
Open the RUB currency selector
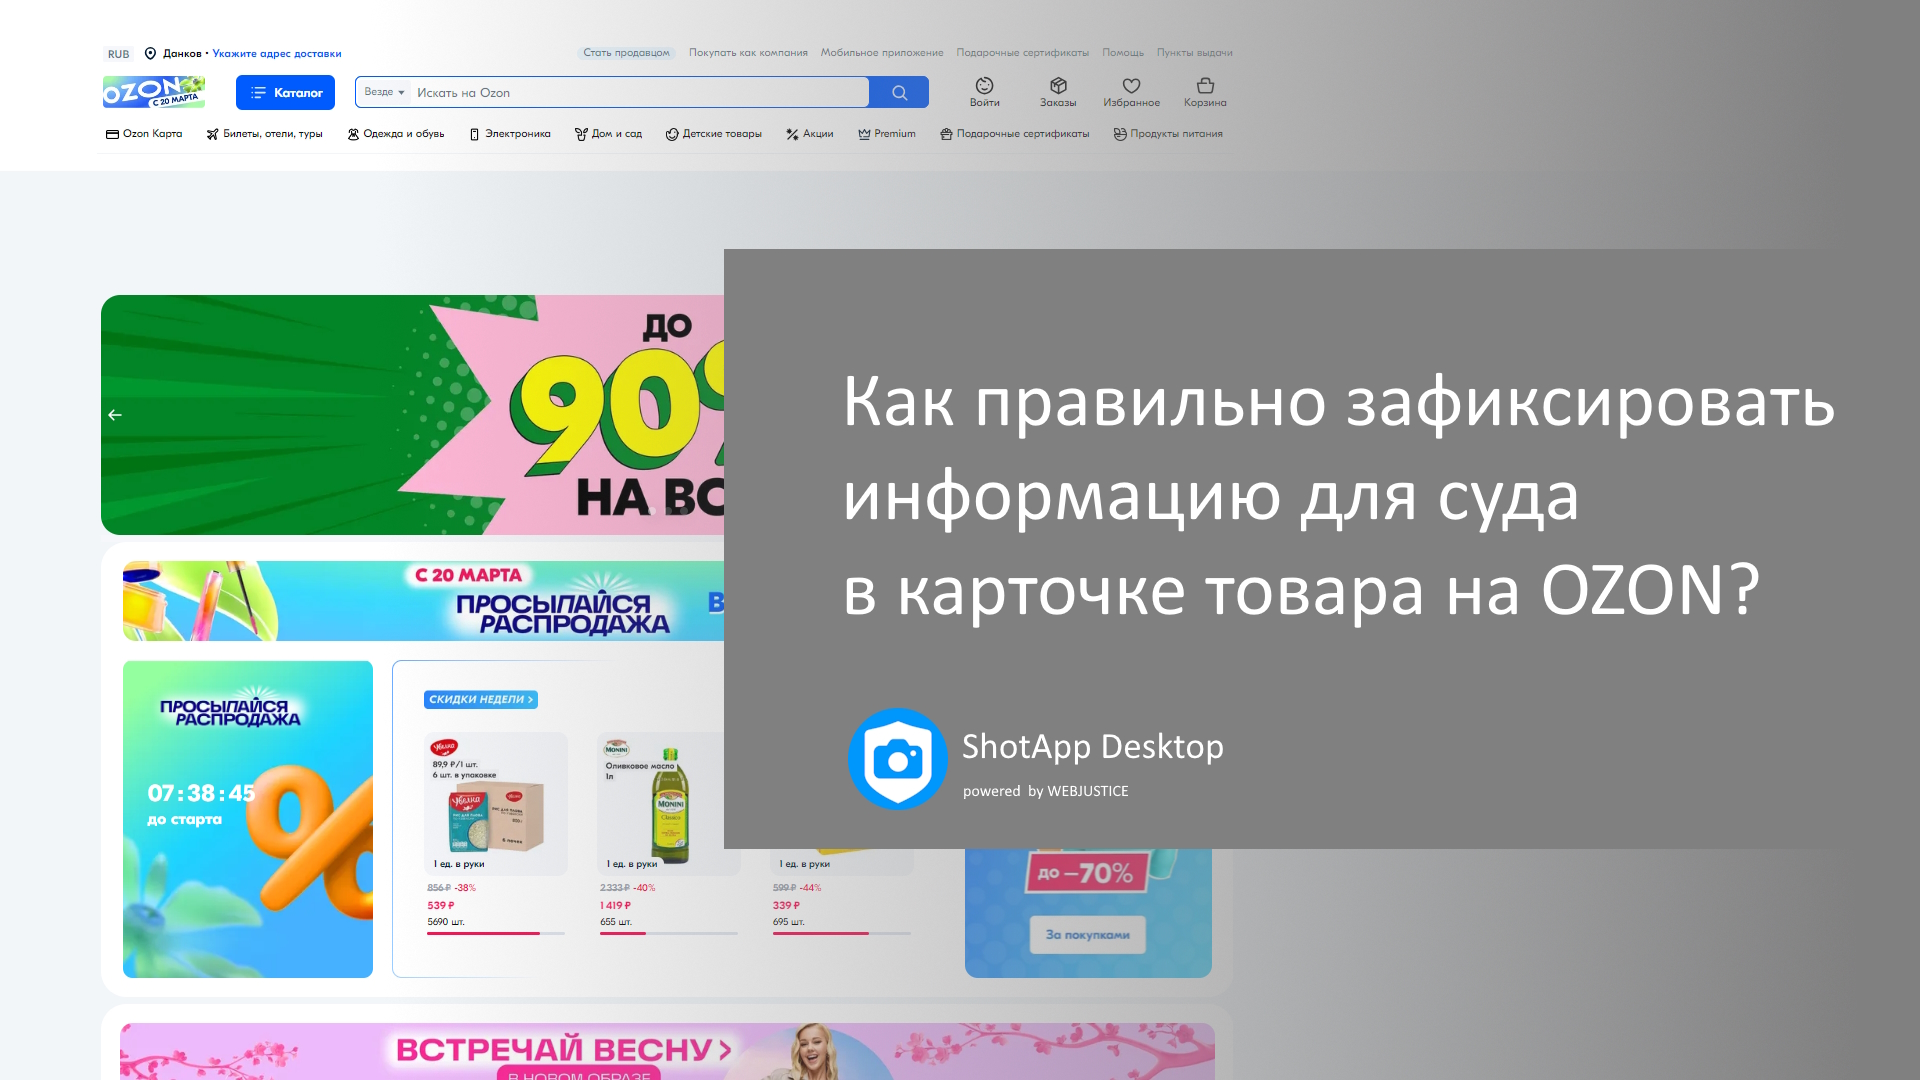(x=118, y=54)
